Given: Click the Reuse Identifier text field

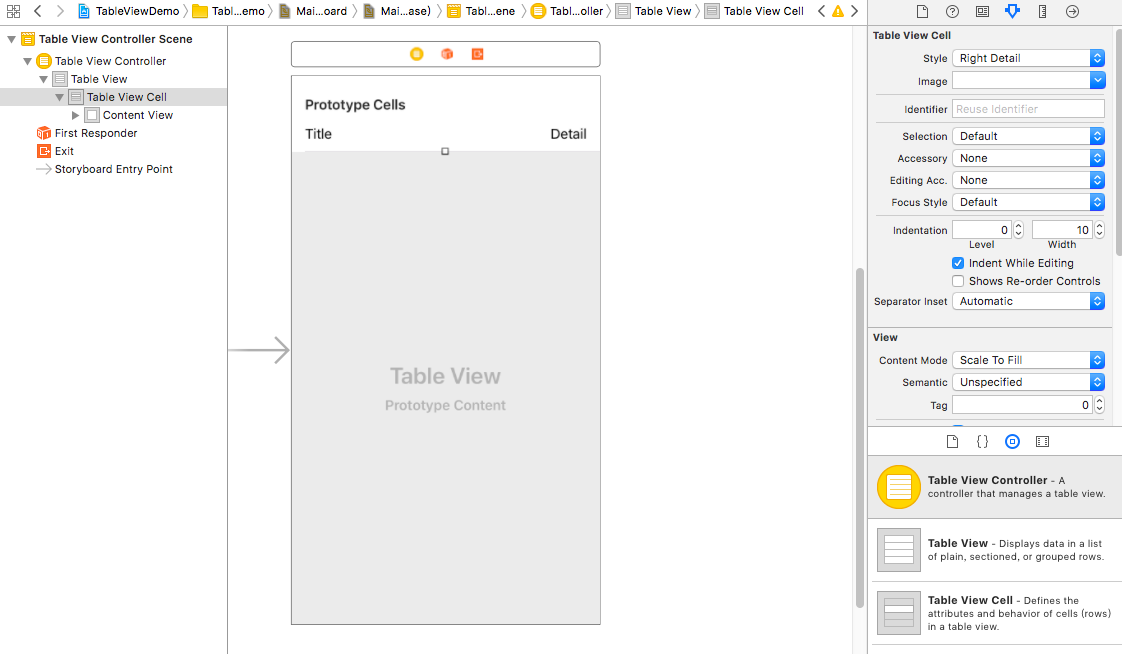Looking at the screenshot, I should [1028, 109].
